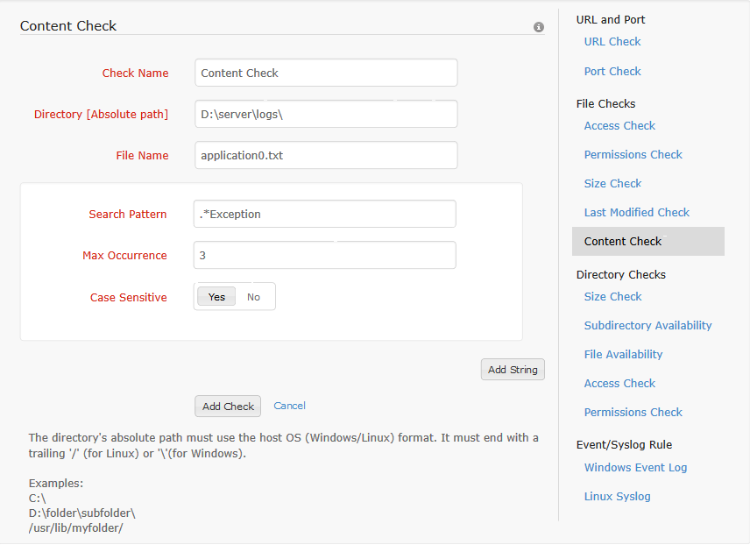Edit the File Name text box
Viewport: 750px width, 545px height.
pyautogui.click(x=325, y=156)
